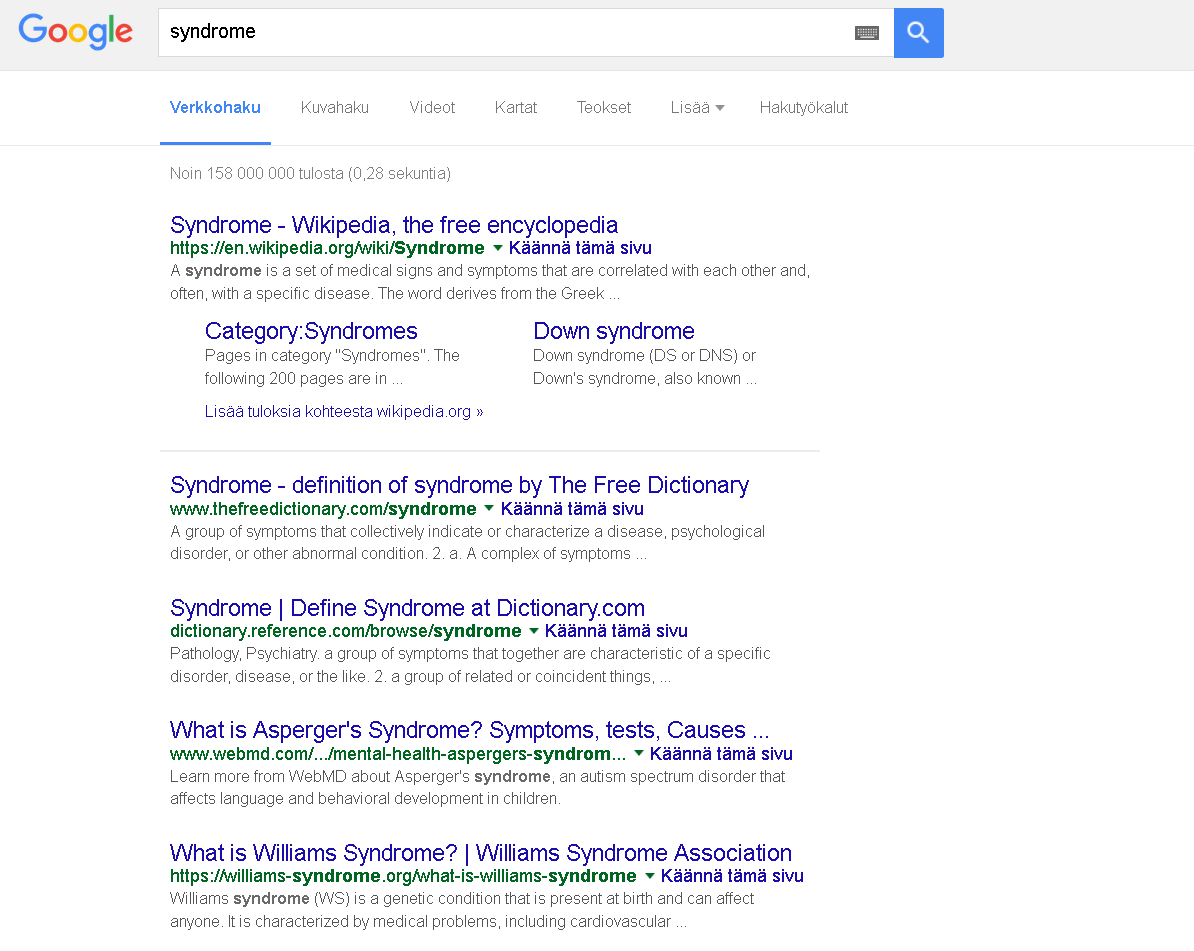Image resolution: width=1194 pixels, height=951 pixels.
Task: Expand the arrow next to the webmd.com URL
Action: 638,753
